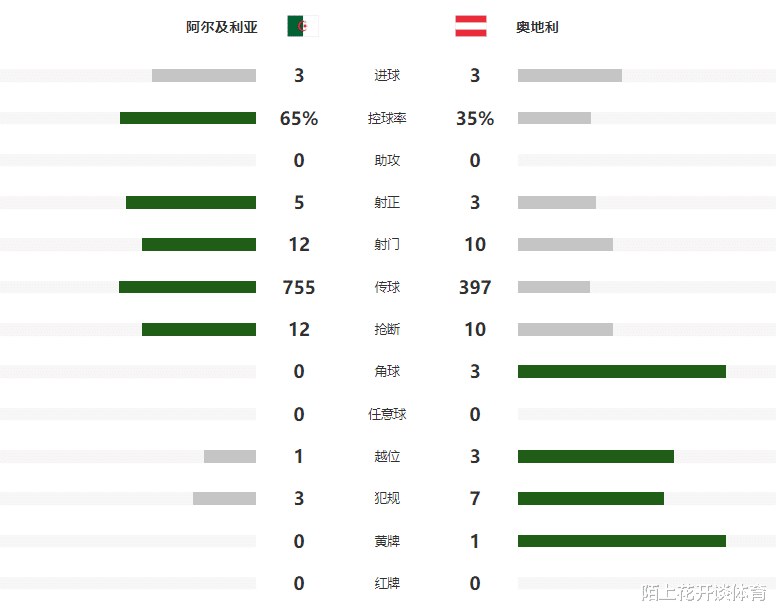Click Austria's green offside bar
Image resolution: width=776 pixels, height=614 pixels.
click(596, 456)
